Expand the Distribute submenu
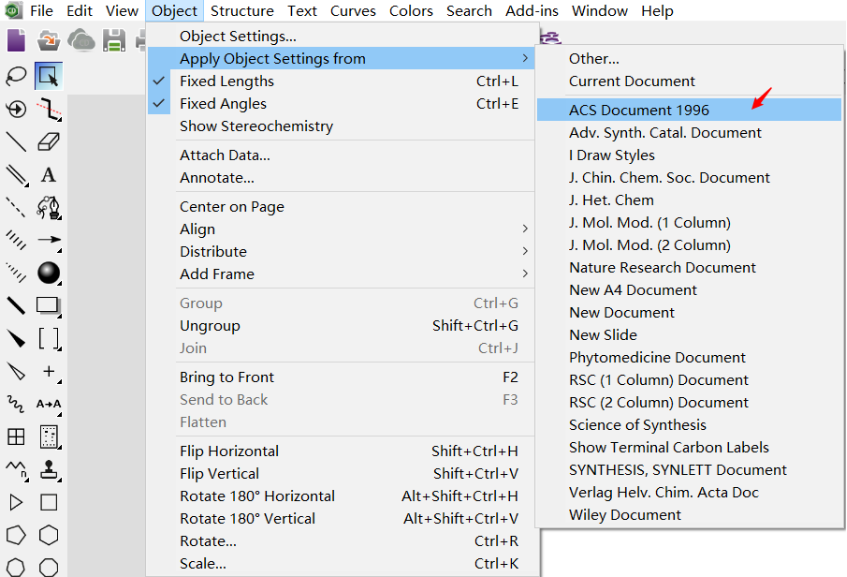This screenshot has width=847, height=577. [213, 251]
